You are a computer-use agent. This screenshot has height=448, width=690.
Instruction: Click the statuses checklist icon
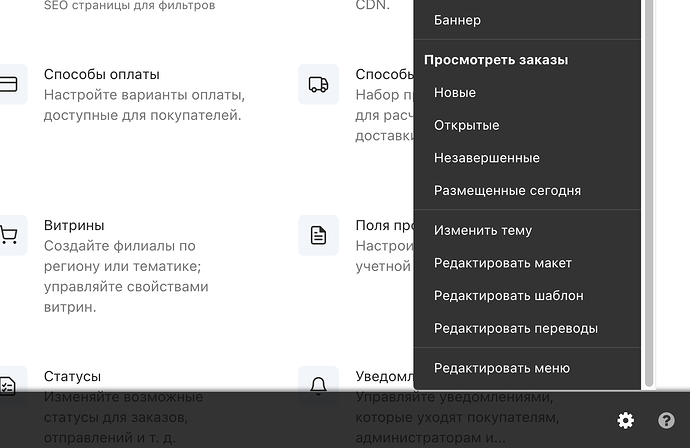(8, 386)
